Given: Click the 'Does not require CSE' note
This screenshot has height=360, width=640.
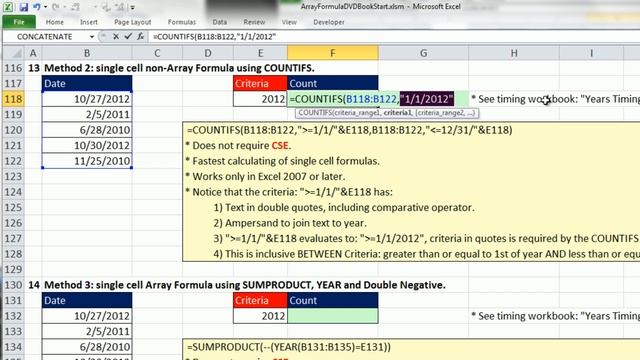Looking at the screenshot, I should click(238, 145).
